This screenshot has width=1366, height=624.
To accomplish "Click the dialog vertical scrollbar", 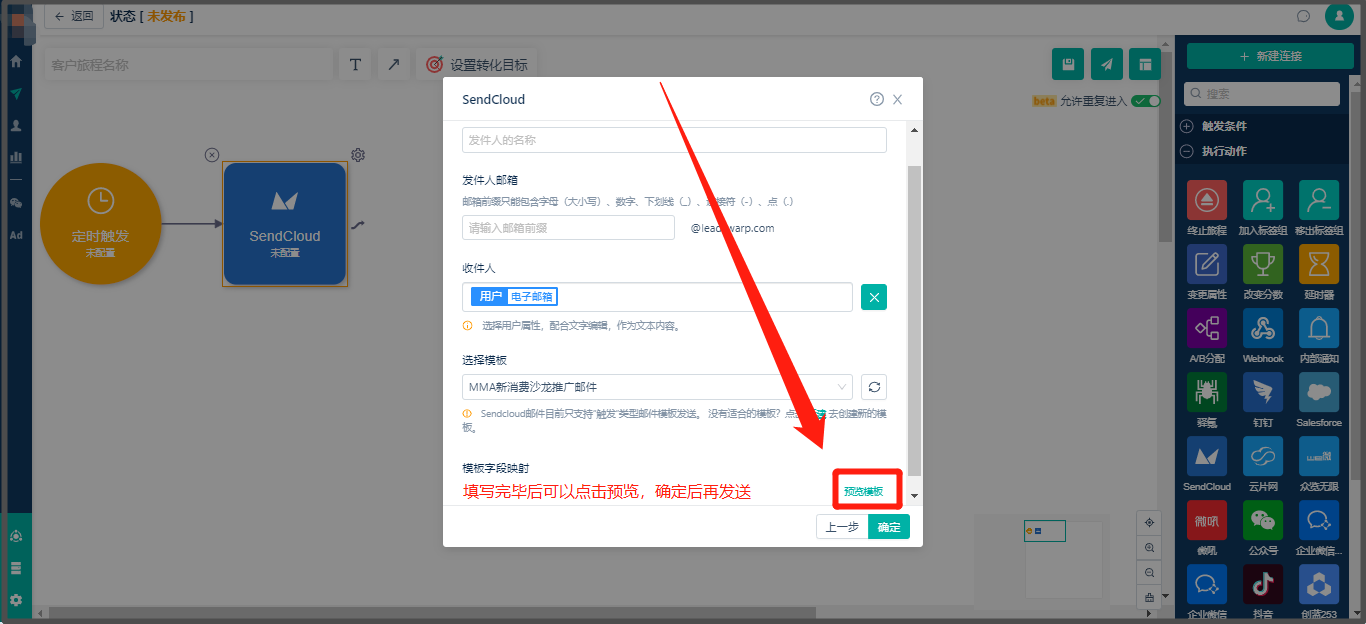I will (914, 322).
